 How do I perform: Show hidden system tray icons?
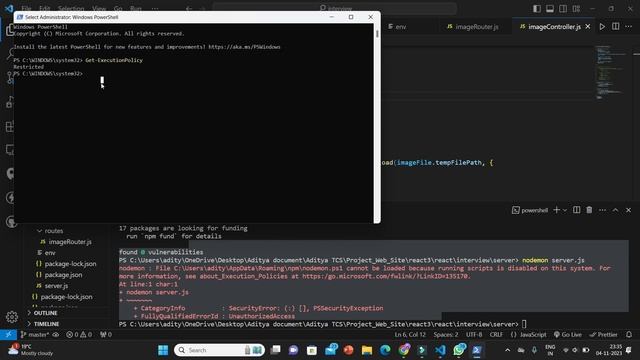[507, 350]
